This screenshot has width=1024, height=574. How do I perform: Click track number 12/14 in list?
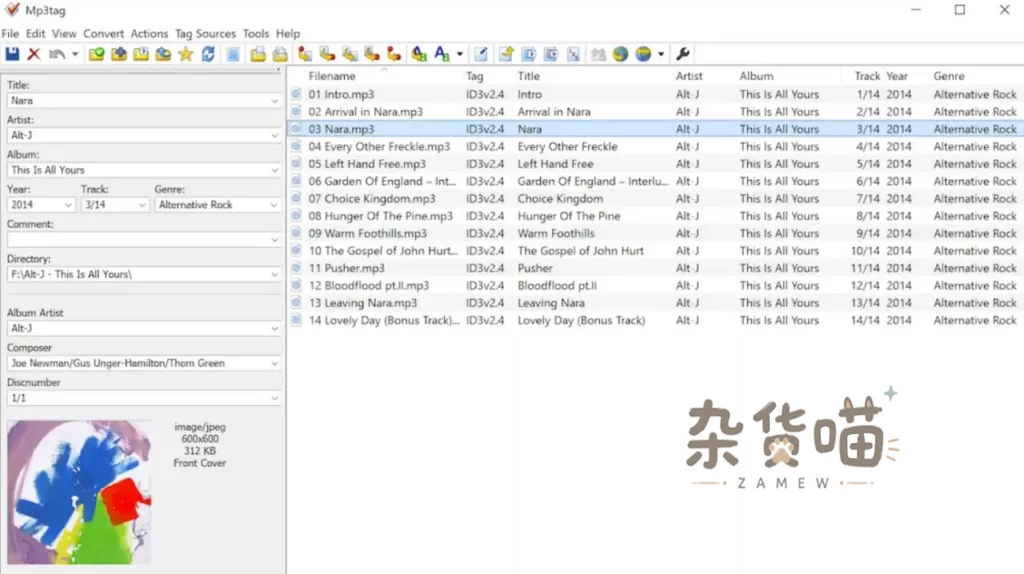click(x=865, y=285)
